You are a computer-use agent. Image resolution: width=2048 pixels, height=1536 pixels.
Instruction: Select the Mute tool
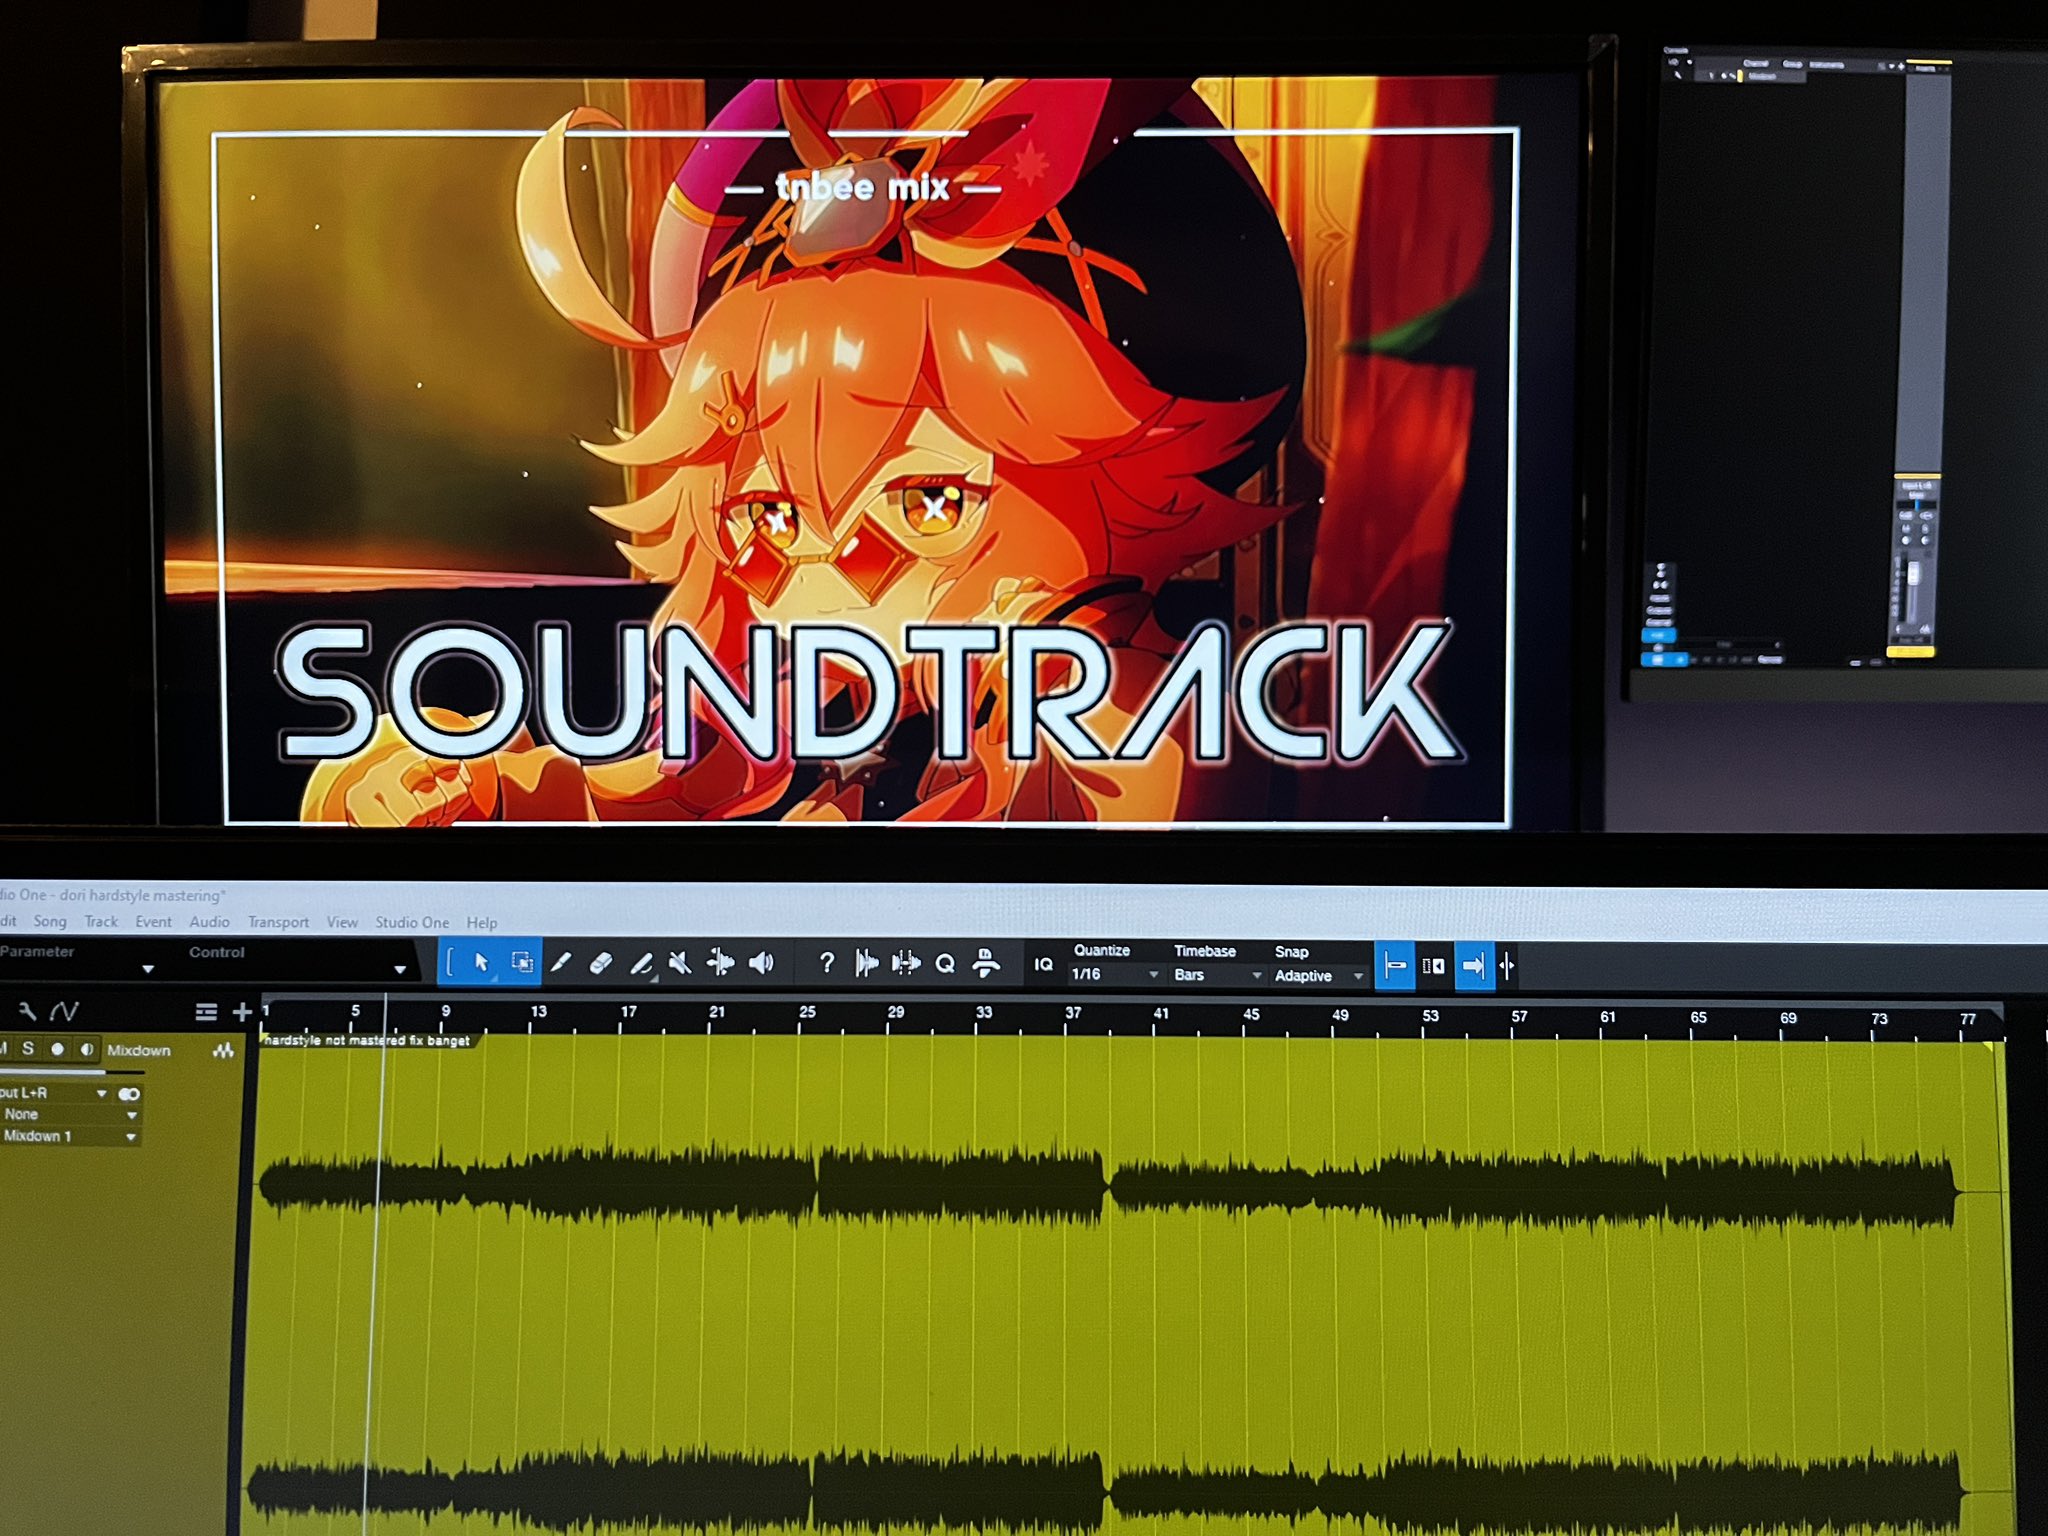[x=679, y=963]
